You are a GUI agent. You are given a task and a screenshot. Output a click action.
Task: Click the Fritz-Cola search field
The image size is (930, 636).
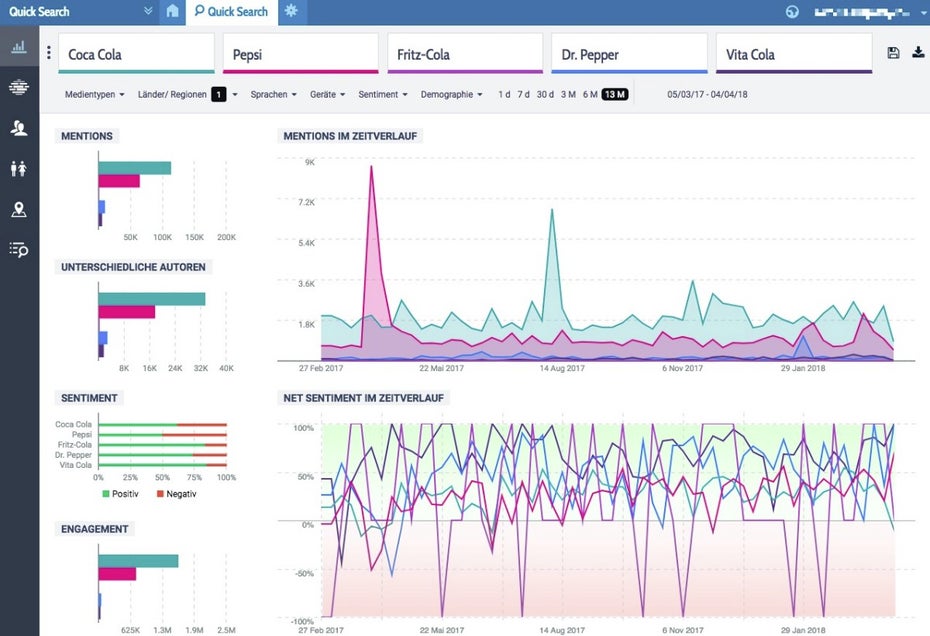(465, 53)
